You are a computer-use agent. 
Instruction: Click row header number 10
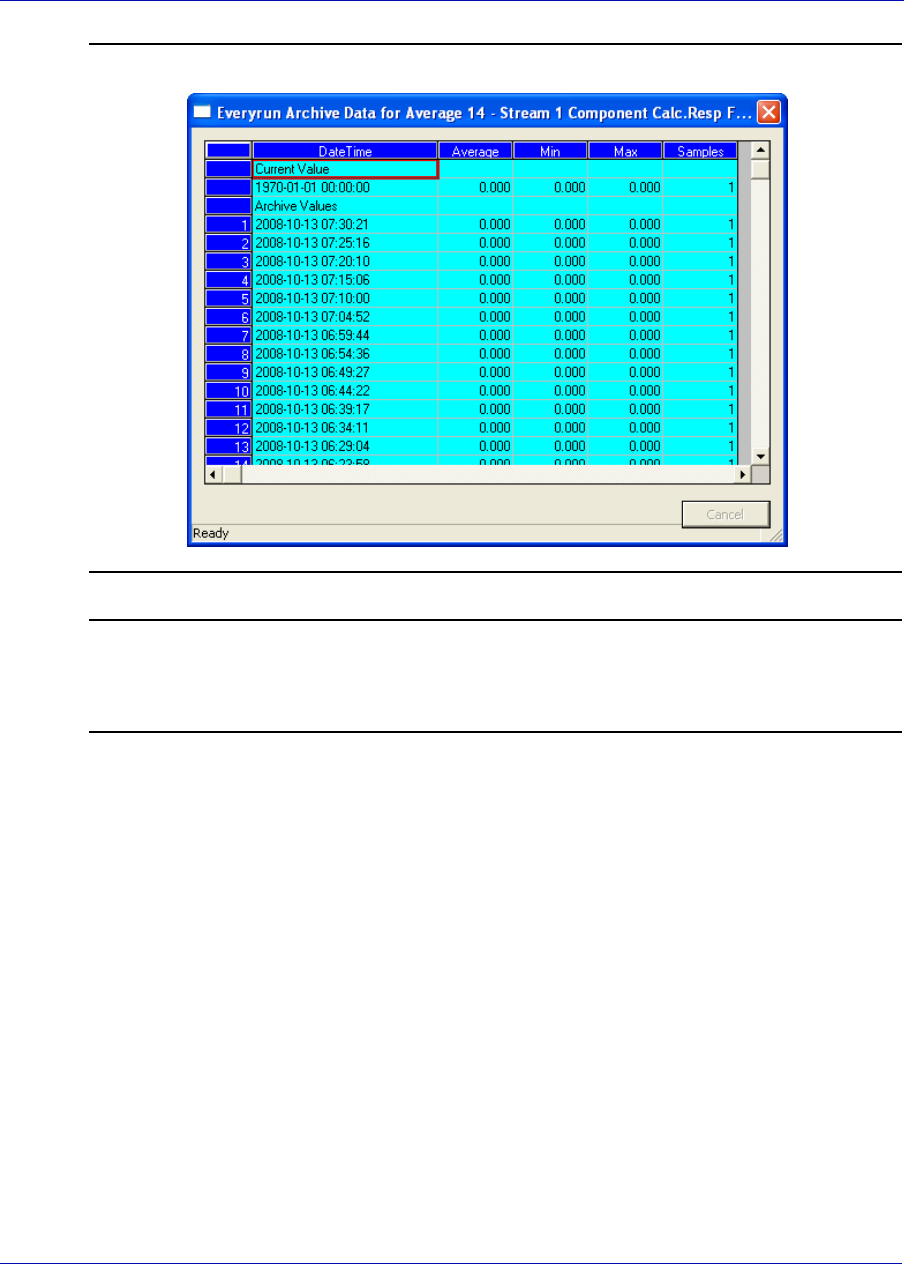point(229,391)
